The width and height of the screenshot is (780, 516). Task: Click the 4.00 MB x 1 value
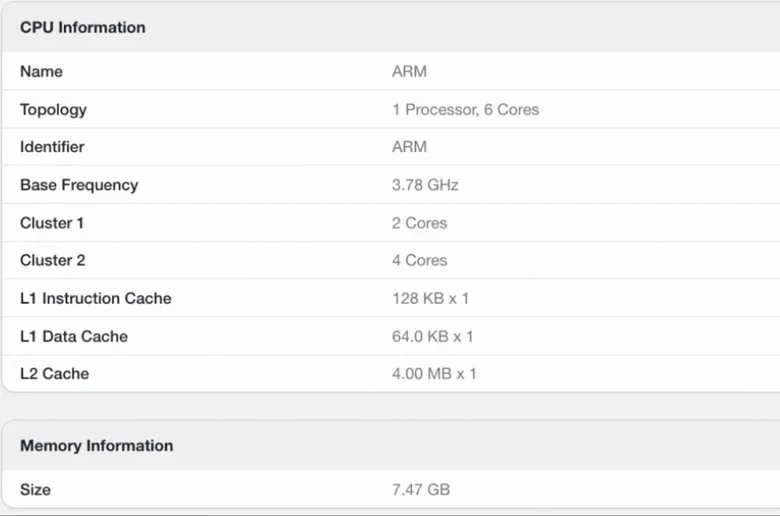tap(434, 374)
